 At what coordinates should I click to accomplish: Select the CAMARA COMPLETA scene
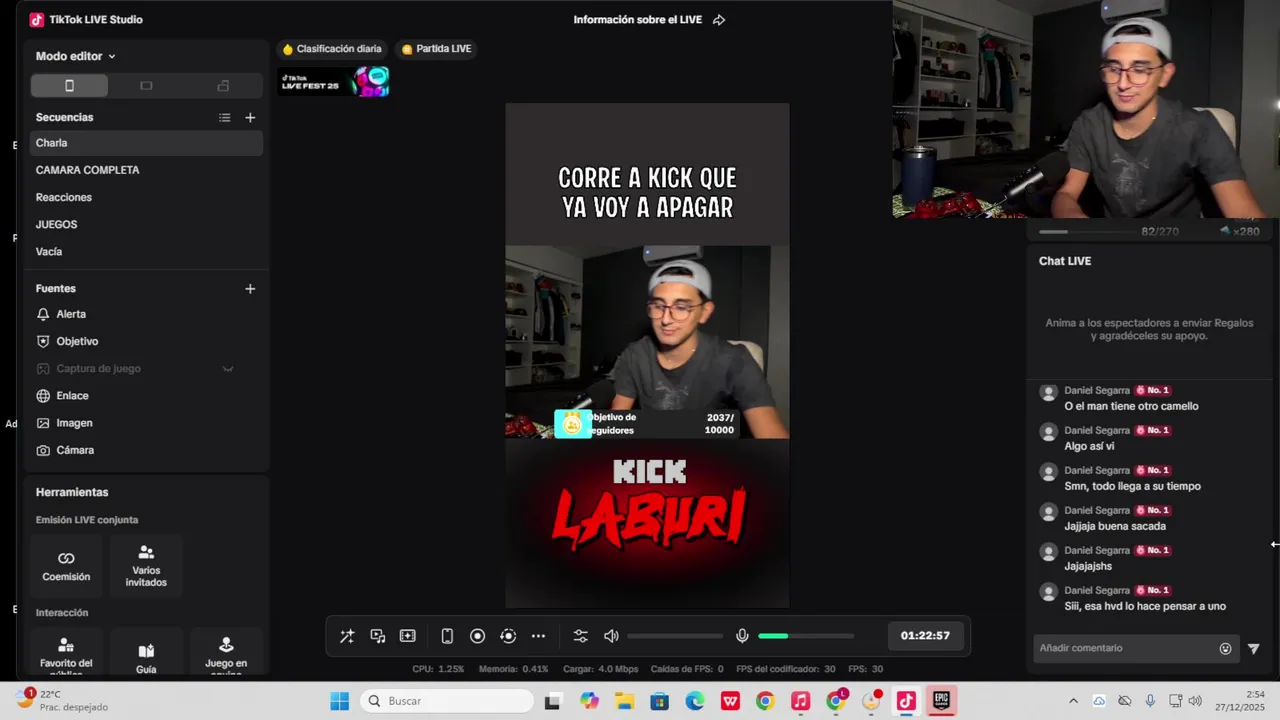tap(146, 170)
